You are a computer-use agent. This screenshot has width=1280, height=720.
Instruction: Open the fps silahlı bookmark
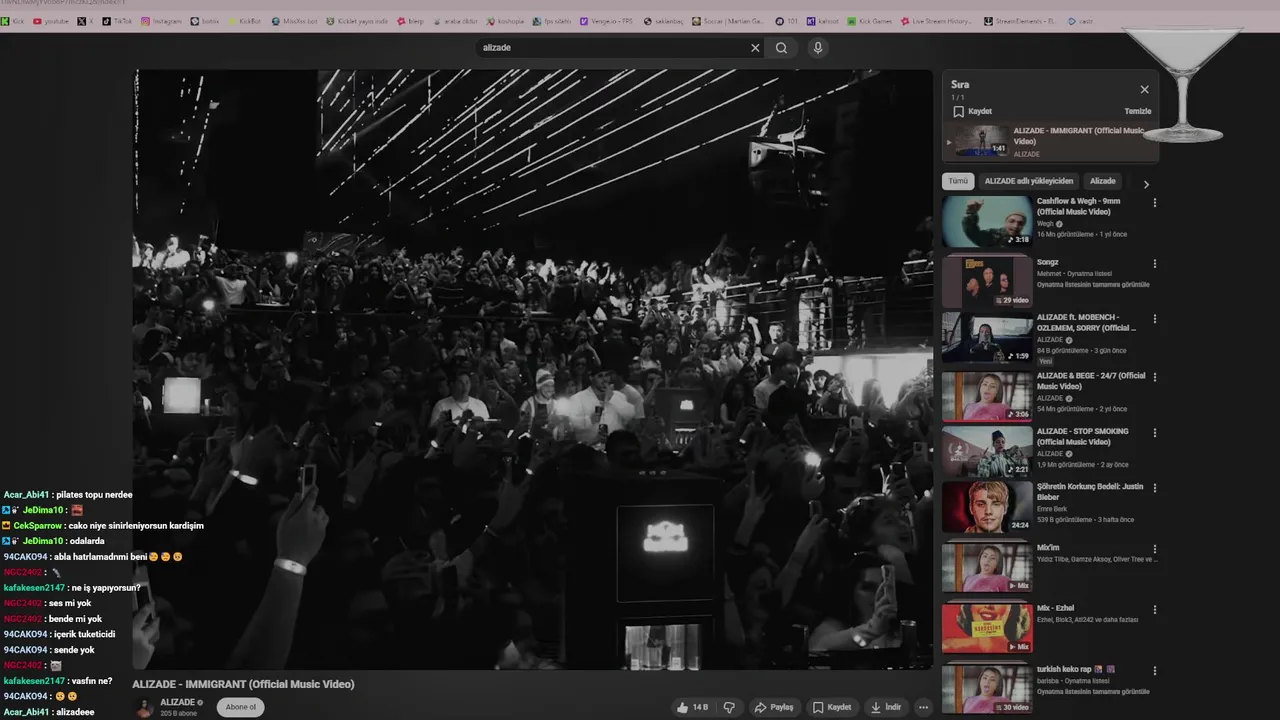tap(551, 21)
